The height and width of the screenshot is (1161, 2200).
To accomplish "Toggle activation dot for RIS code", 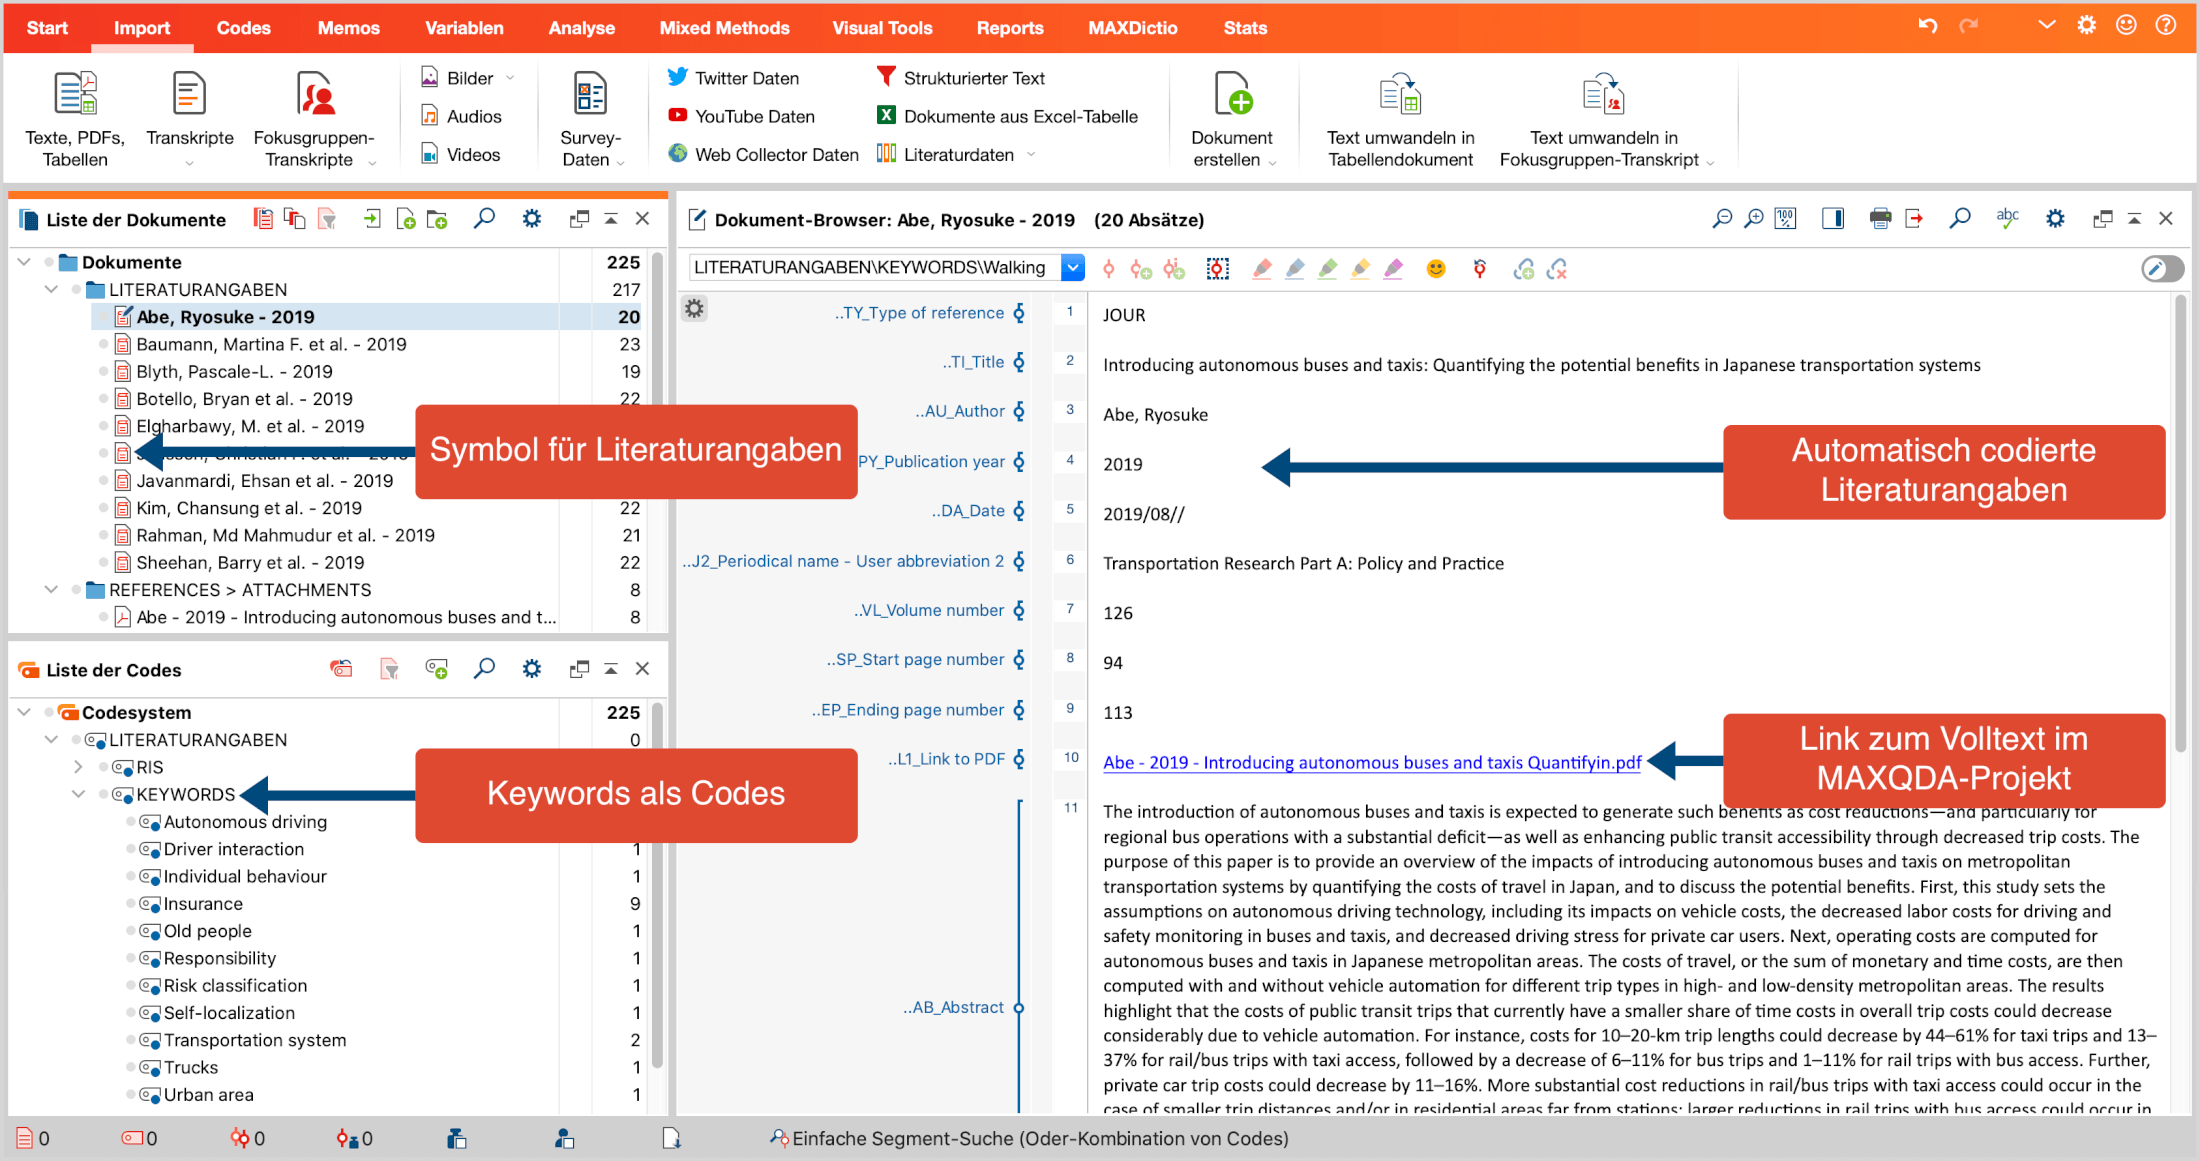I will click(x=103, y=767).
